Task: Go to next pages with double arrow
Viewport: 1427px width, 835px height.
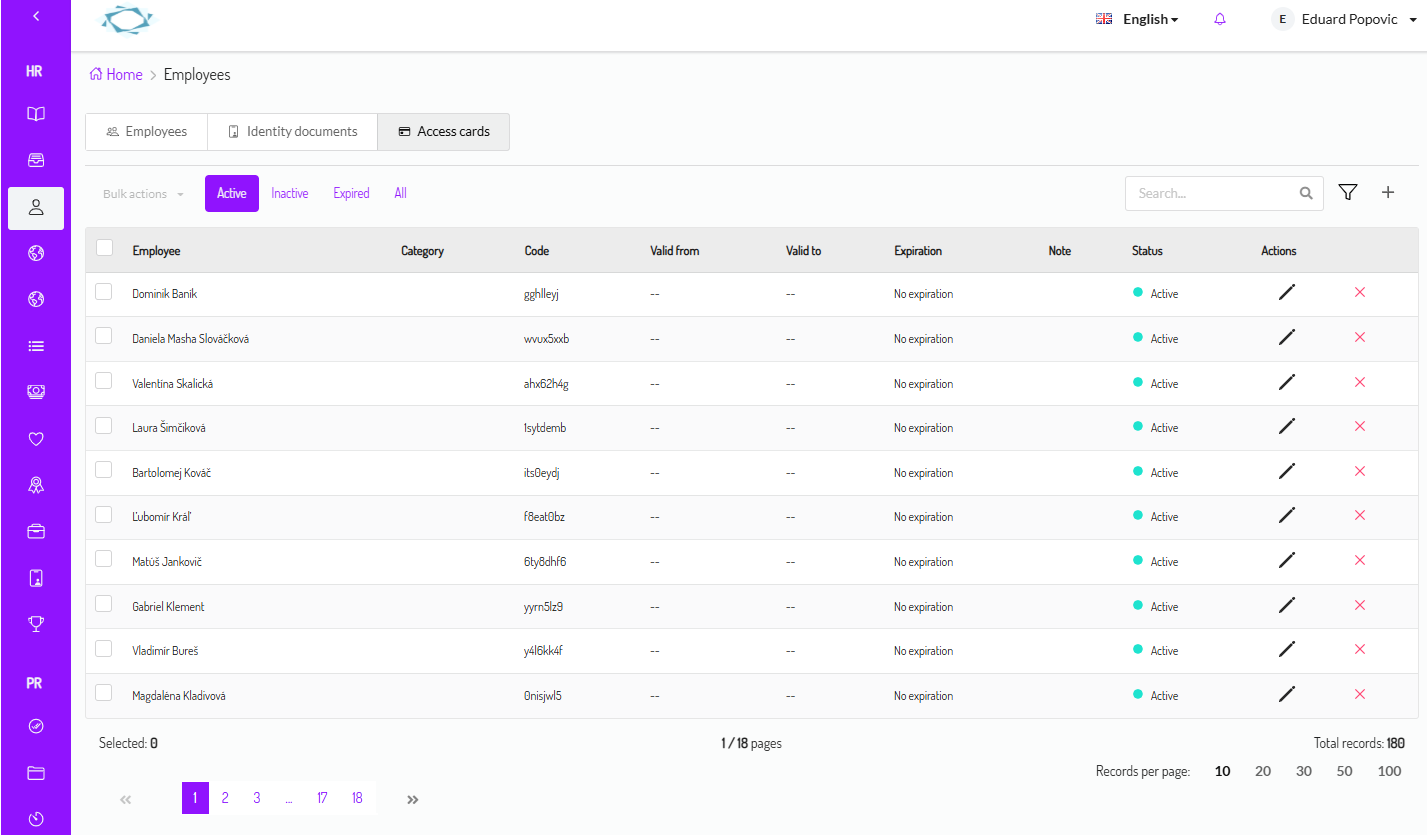Action: point(413,799)
